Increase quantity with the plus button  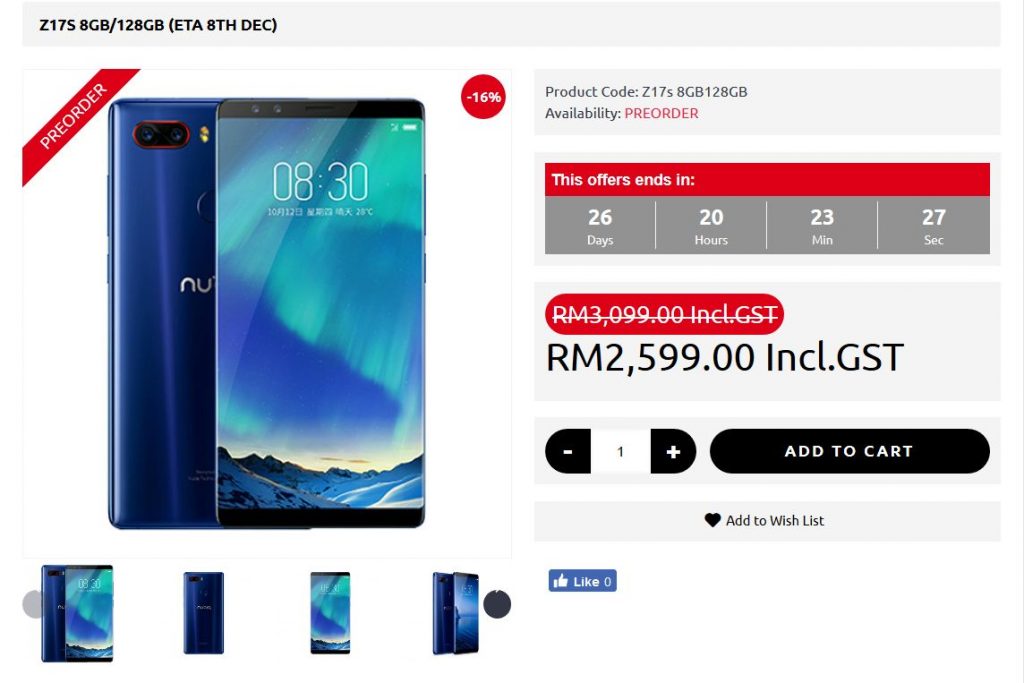(x=673, y=451)
